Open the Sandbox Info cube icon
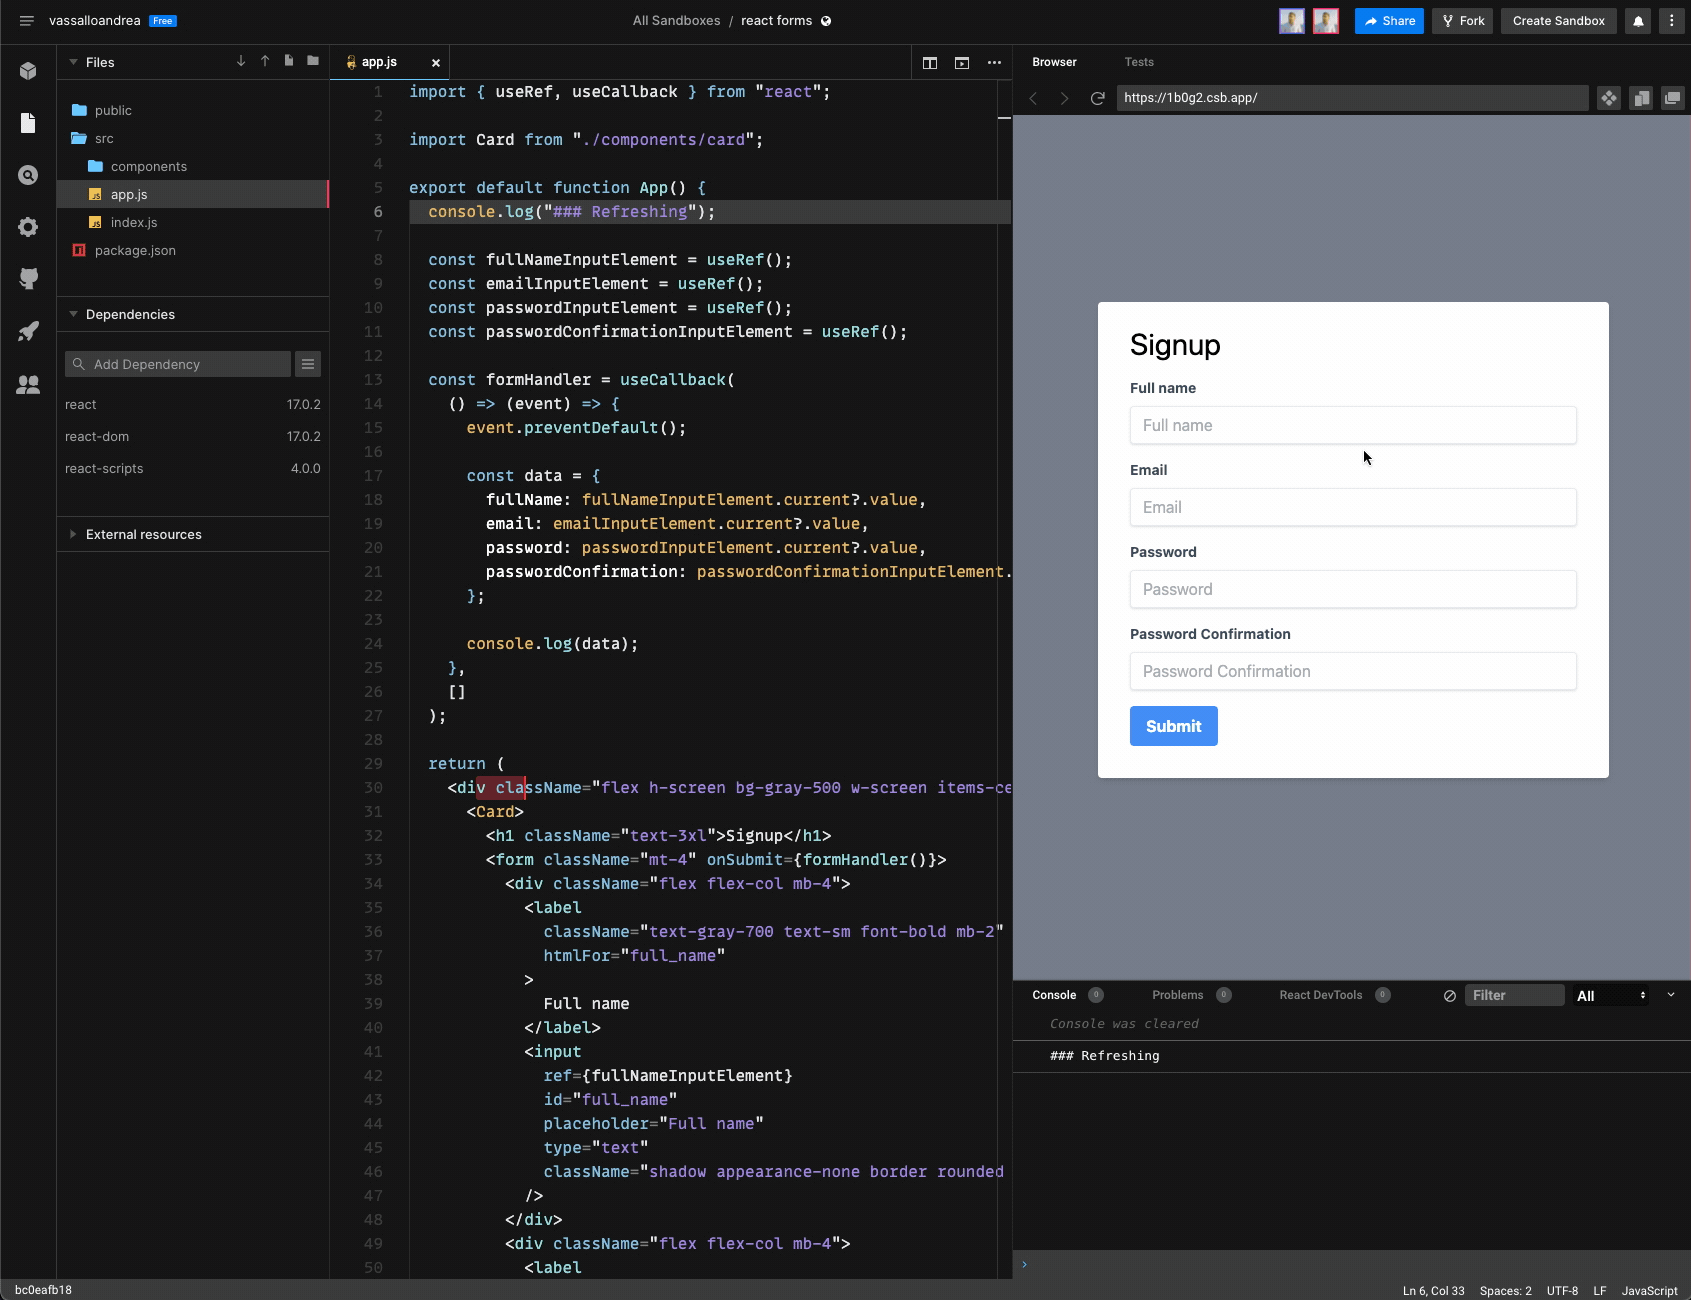This screenshot has width=1691, height=1300. (28, 71)
